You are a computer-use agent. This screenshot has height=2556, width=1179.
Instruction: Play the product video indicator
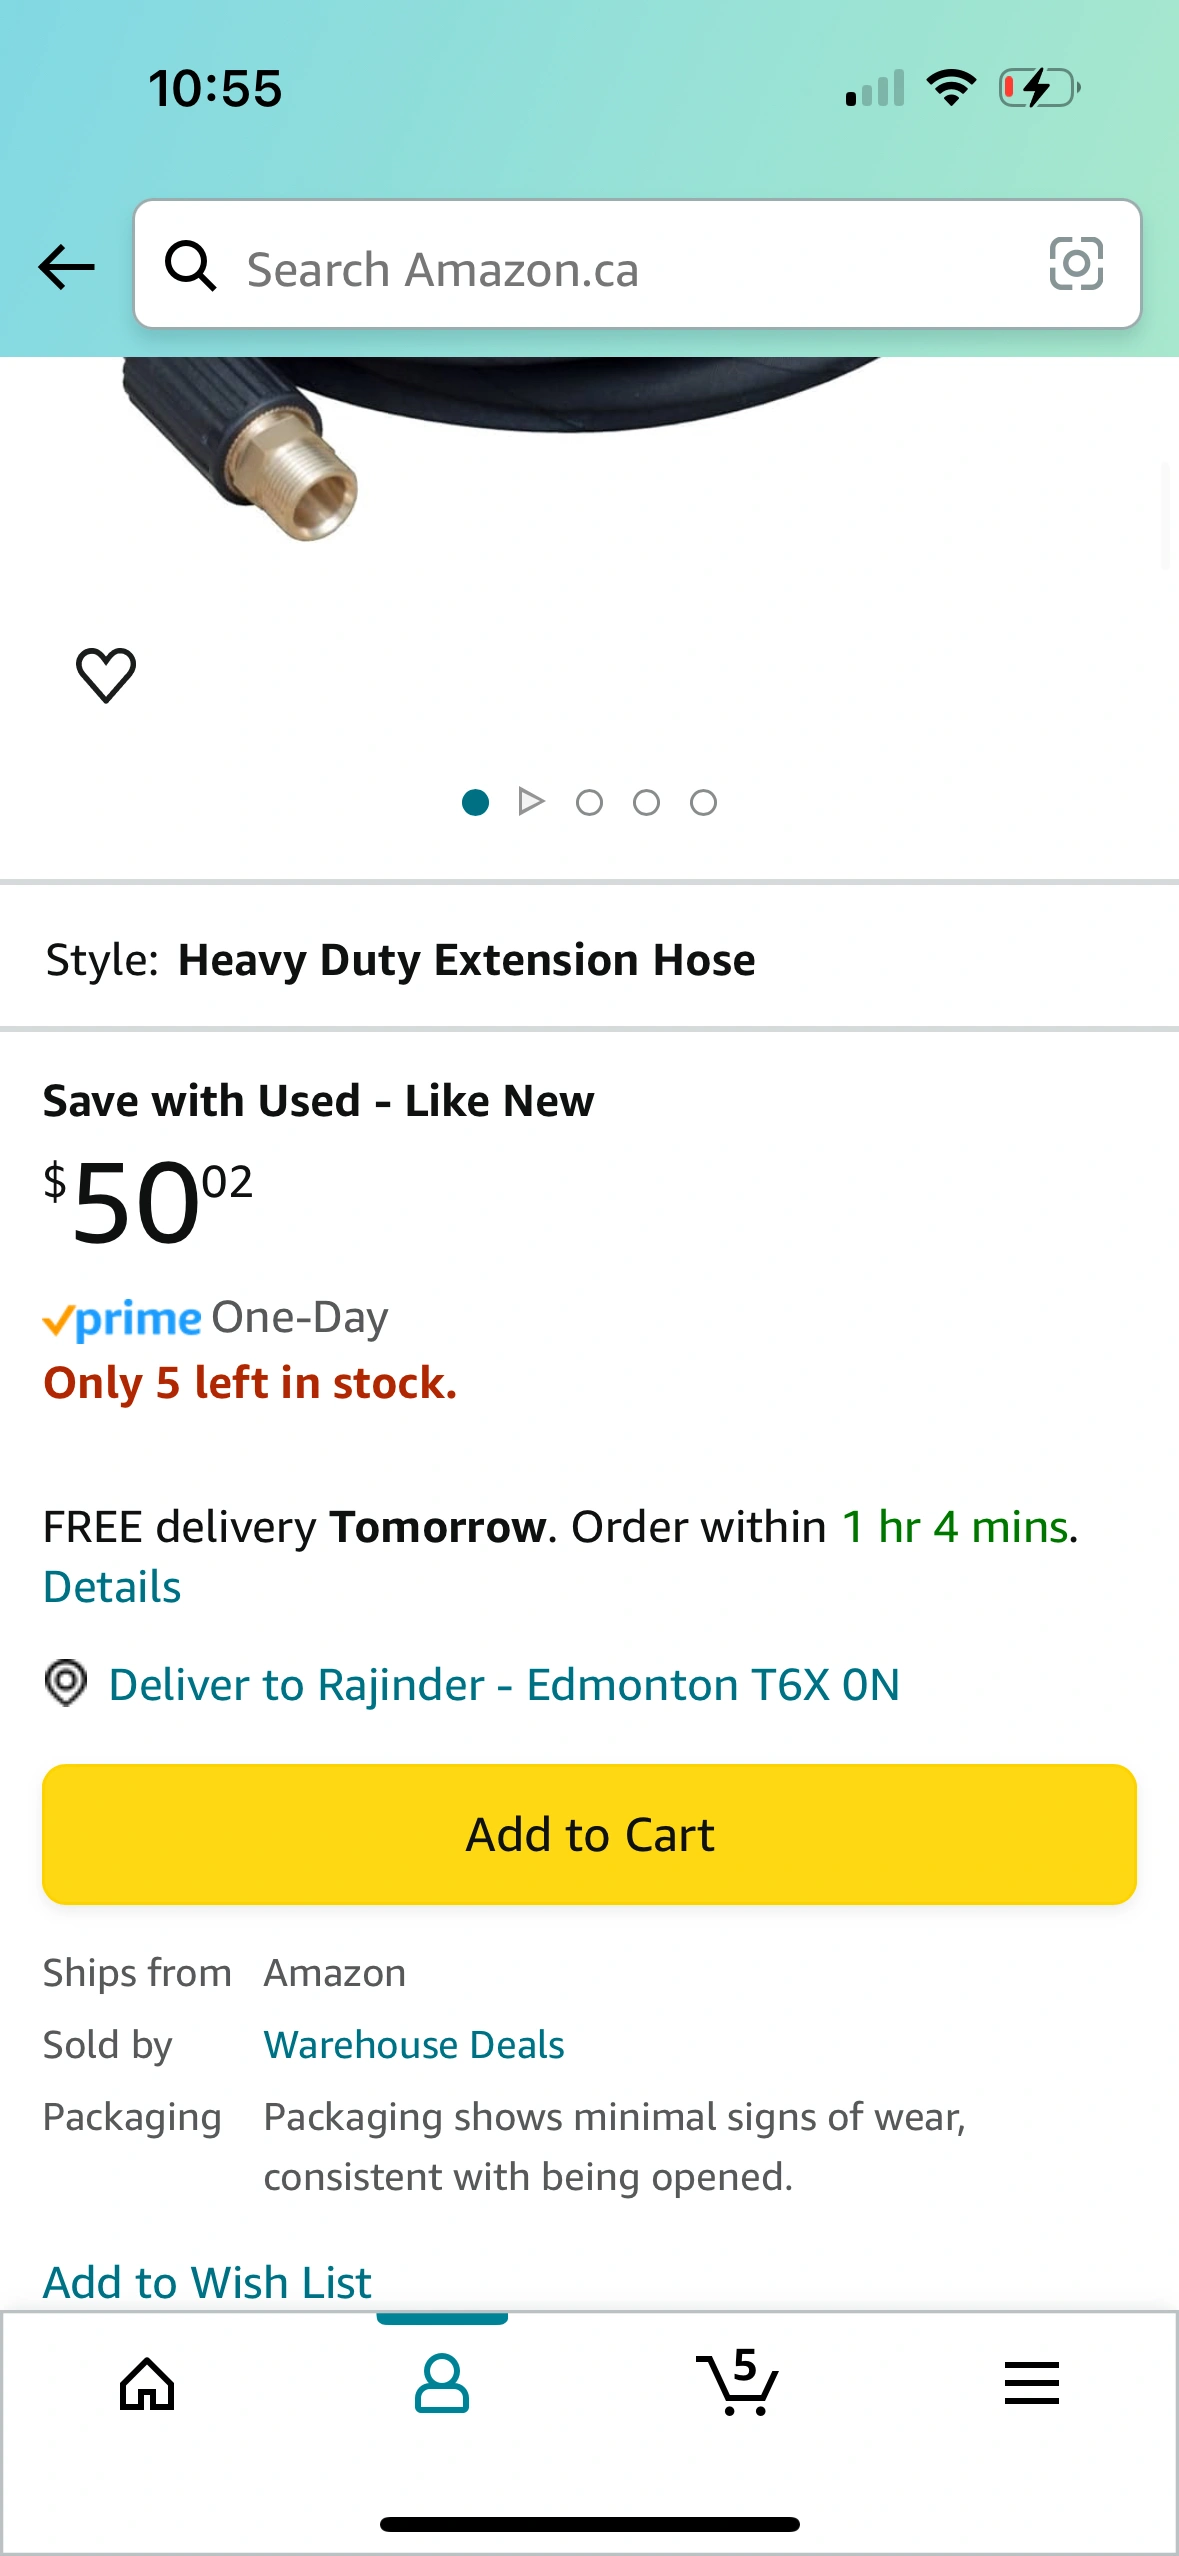tap(531, 802)
